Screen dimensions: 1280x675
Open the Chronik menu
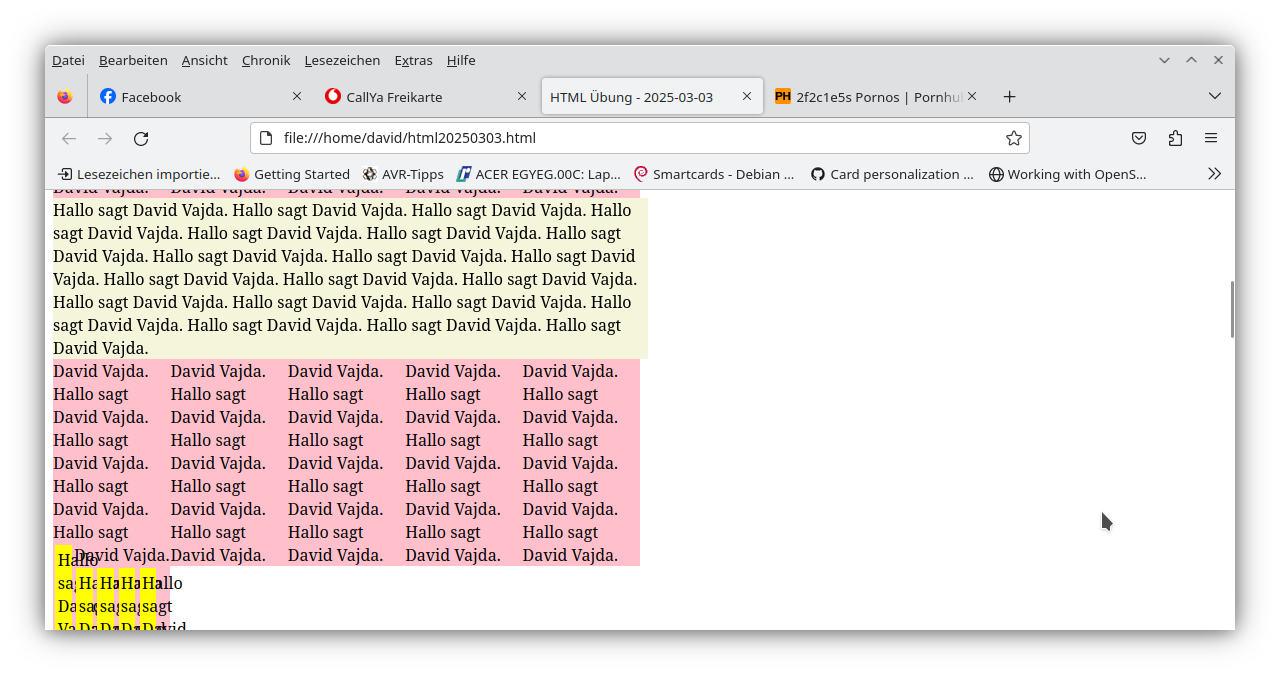[x=266, y=61]
